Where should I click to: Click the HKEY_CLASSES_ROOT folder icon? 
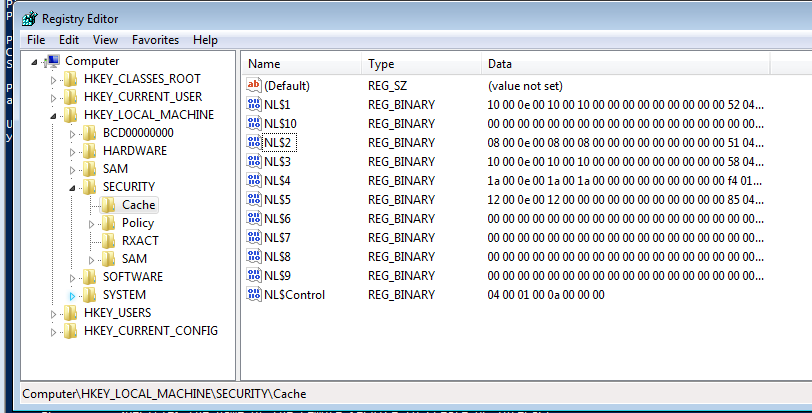pyautogui.click(x=70, y=79)
